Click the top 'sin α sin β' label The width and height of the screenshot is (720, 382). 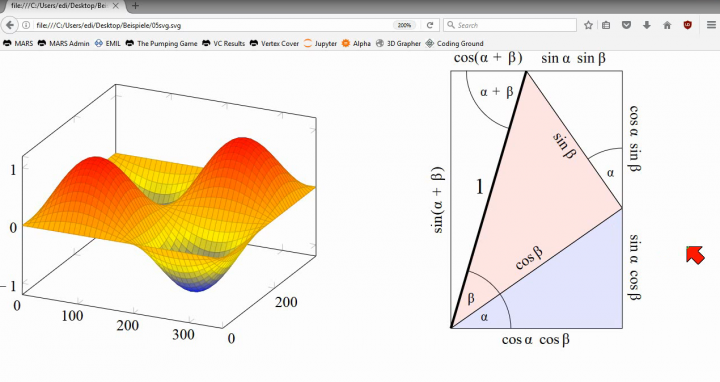click(574, 58)
